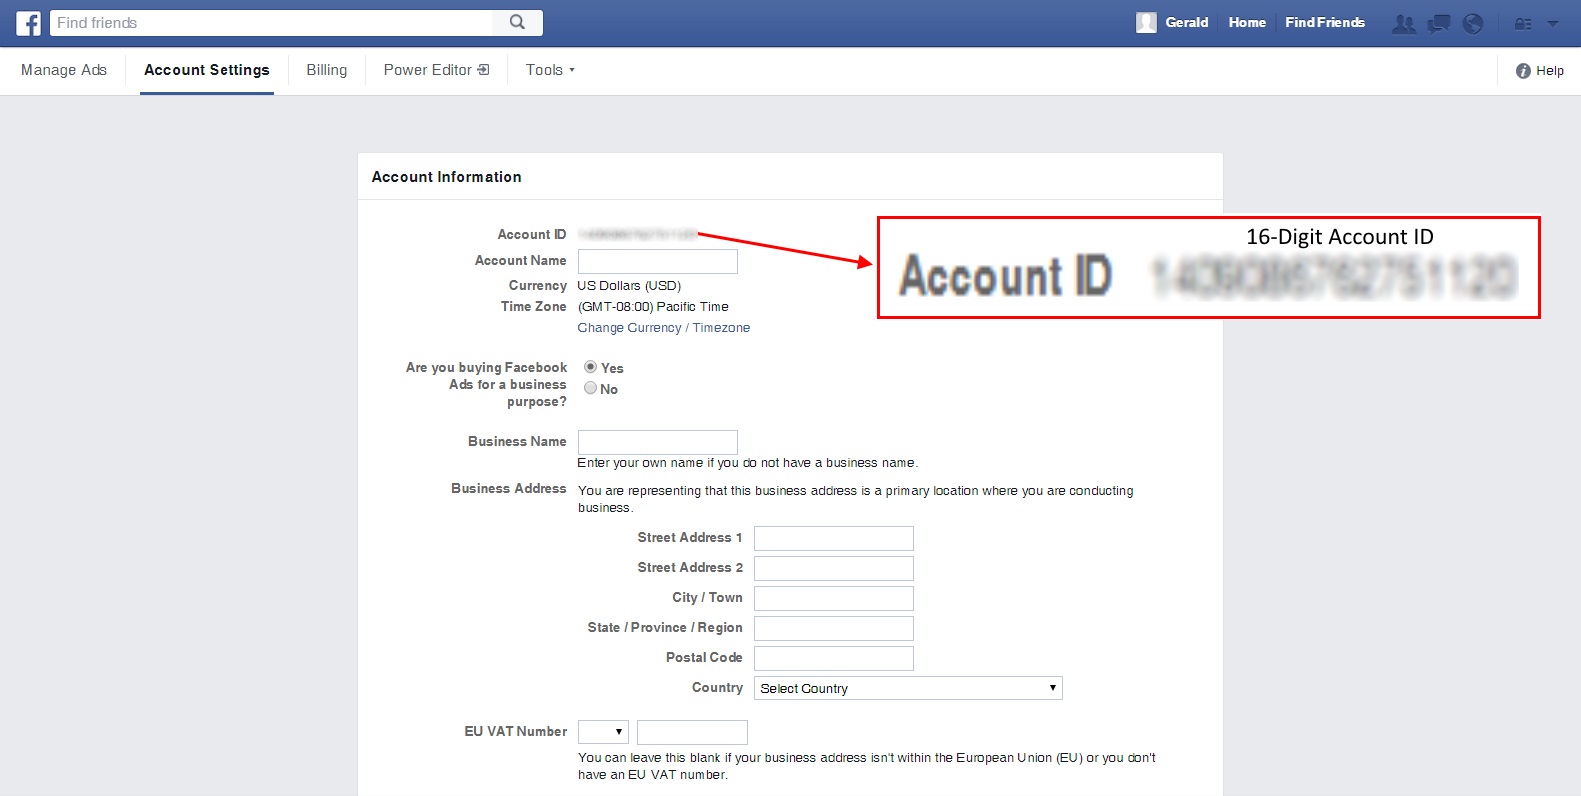Click Find Friends link
1581x796 pixels.
coord(1325,22)
